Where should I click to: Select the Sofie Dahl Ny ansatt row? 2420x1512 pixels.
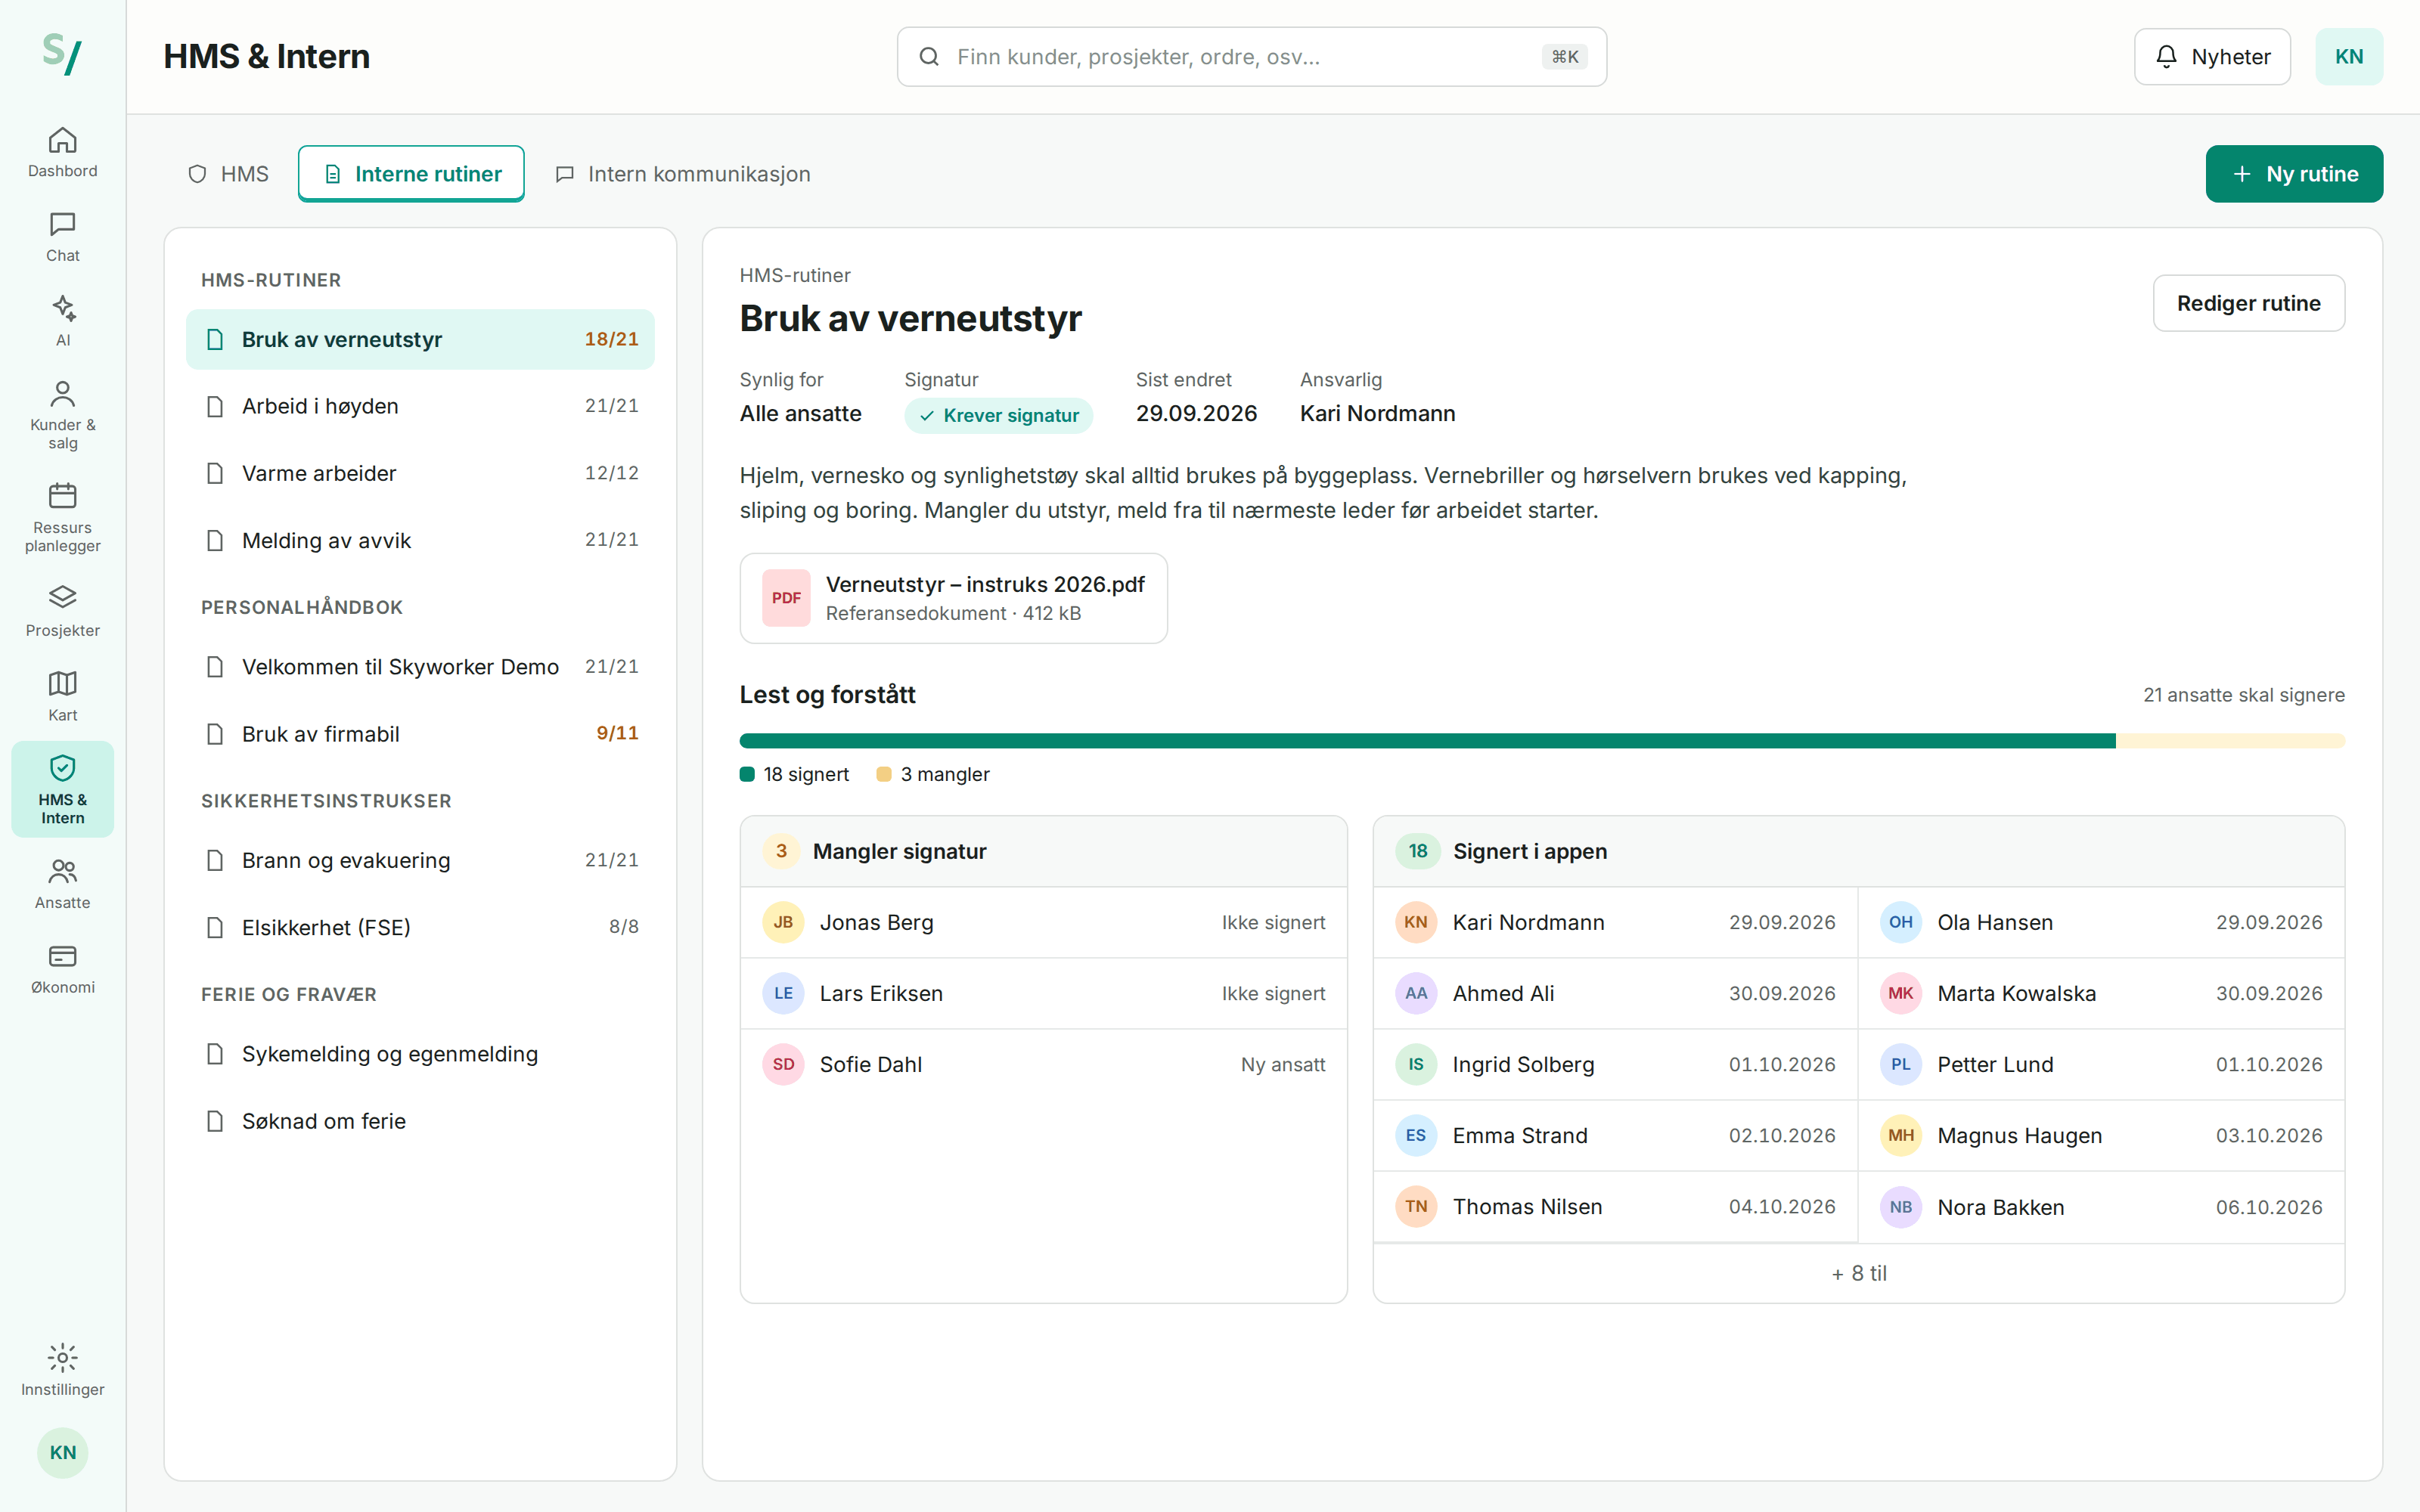tap(1043, 1064)
